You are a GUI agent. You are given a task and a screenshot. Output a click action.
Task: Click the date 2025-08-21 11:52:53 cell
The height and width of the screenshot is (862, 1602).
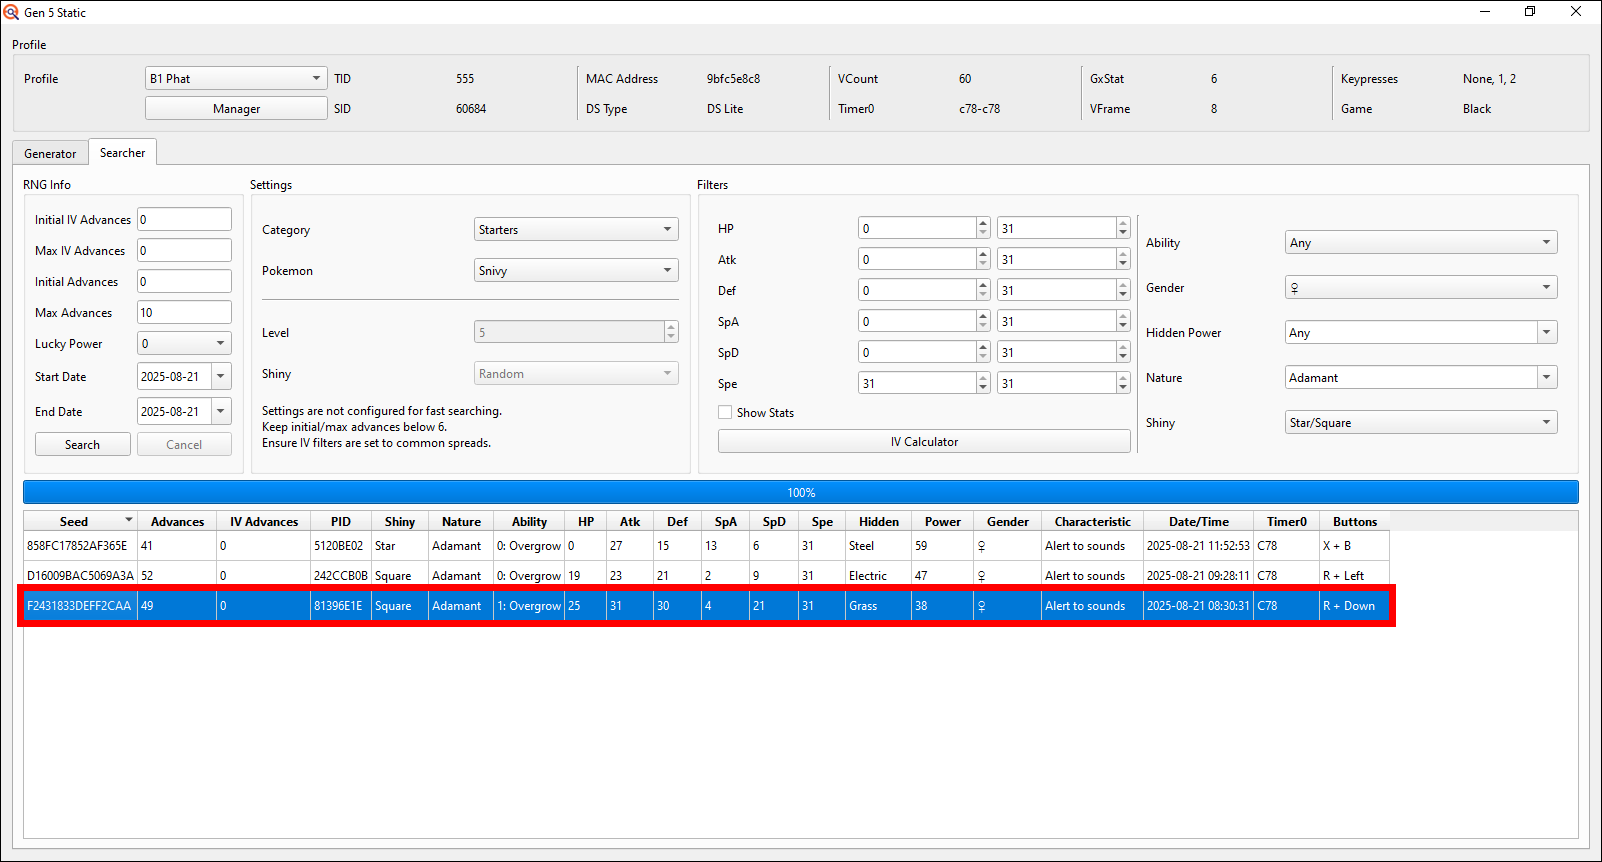[x=1198, y=546]
